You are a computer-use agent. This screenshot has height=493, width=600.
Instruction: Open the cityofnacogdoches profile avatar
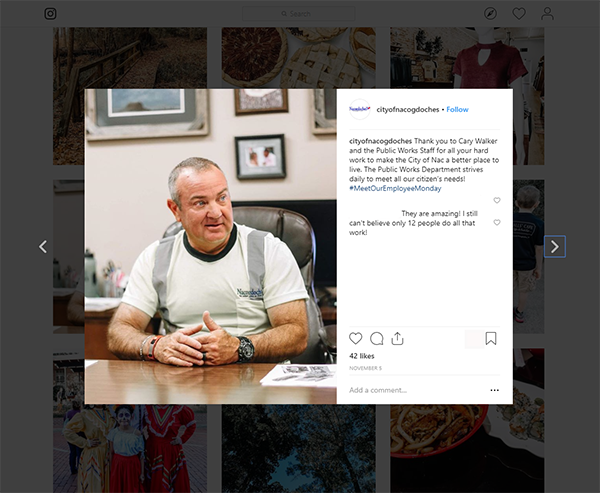click(x=360, y=109)
